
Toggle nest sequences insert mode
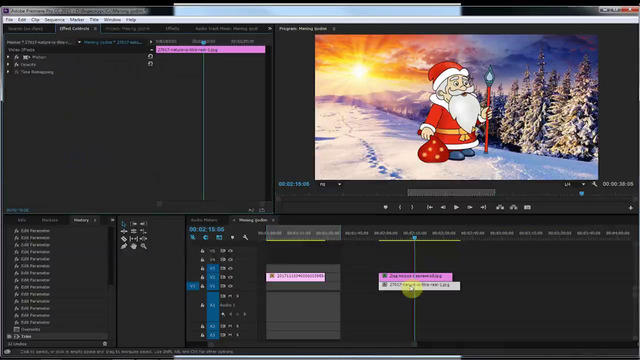193,237
